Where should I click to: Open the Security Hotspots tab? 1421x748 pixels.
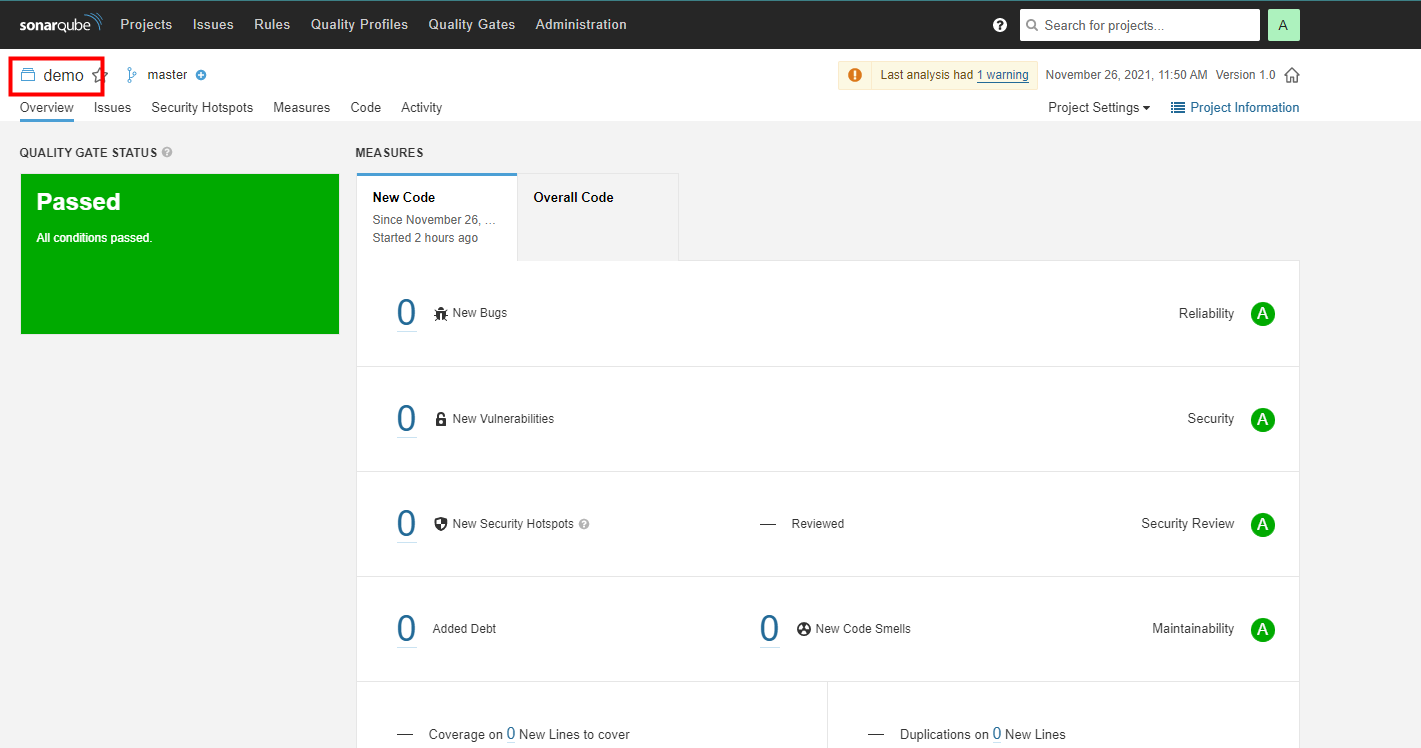pyautogui.click(x=202, y=108)
